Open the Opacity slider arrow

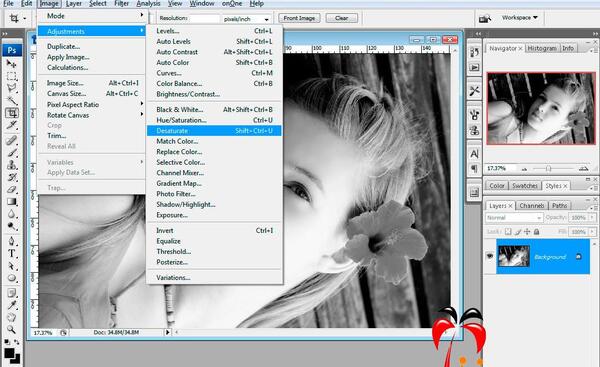(592, 217)
